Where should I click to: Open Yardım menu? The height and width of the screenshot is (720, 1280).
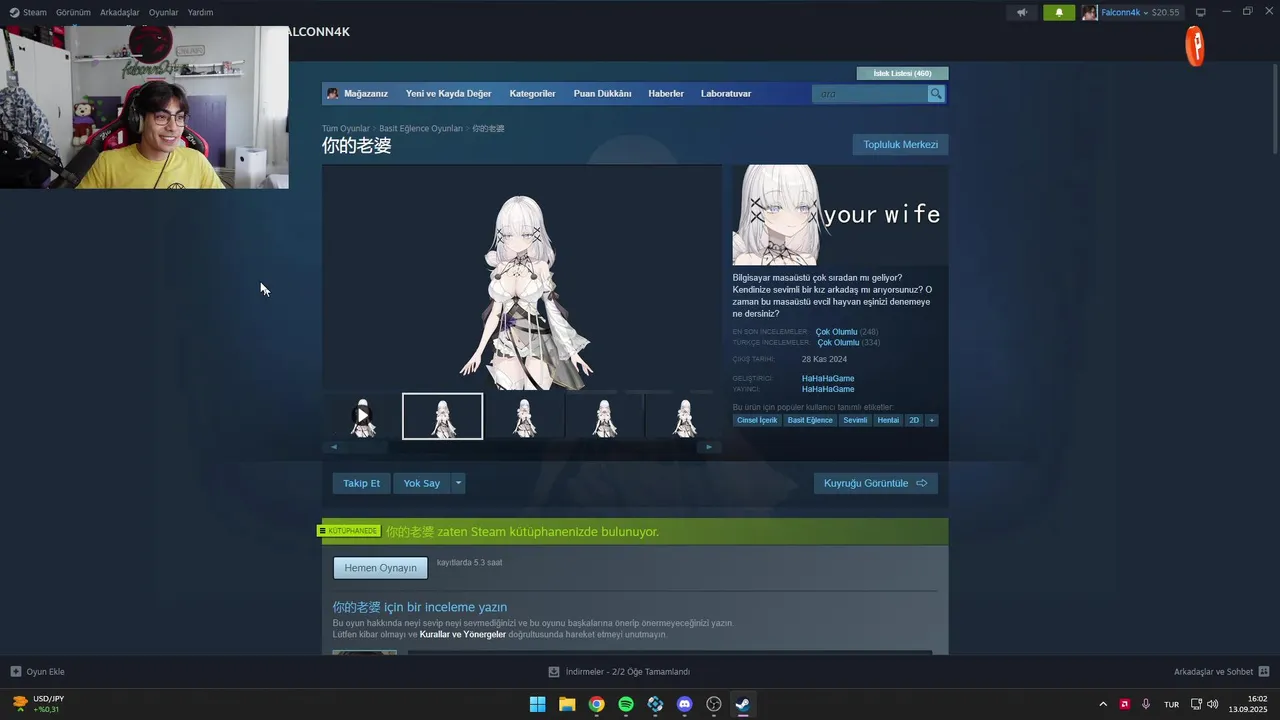point(200,12)
